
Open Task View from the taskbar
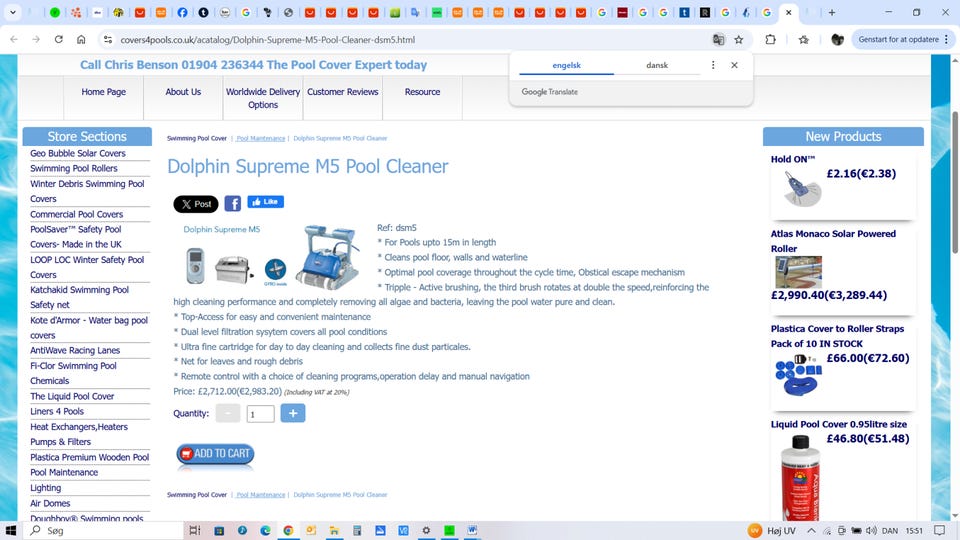click(195, 530)
